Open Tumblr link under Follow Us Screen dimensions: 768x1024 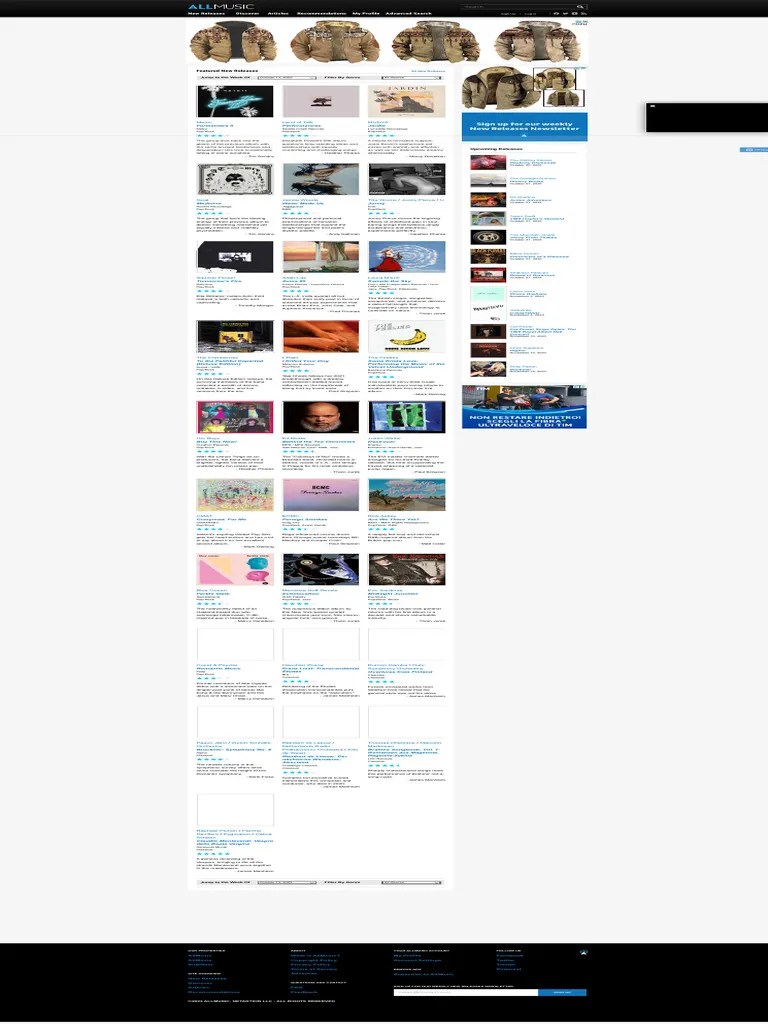505,965
